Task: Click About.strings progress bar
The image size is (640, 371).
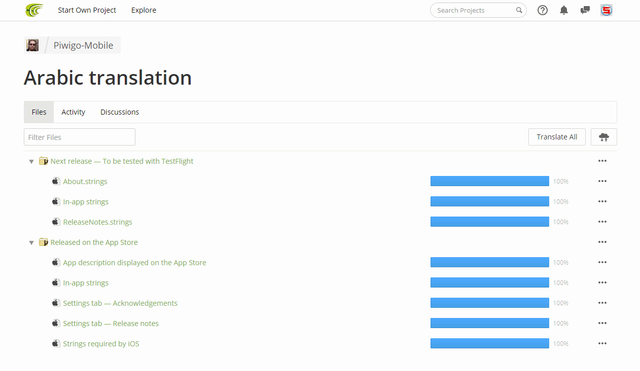Action: click(489, 181)
